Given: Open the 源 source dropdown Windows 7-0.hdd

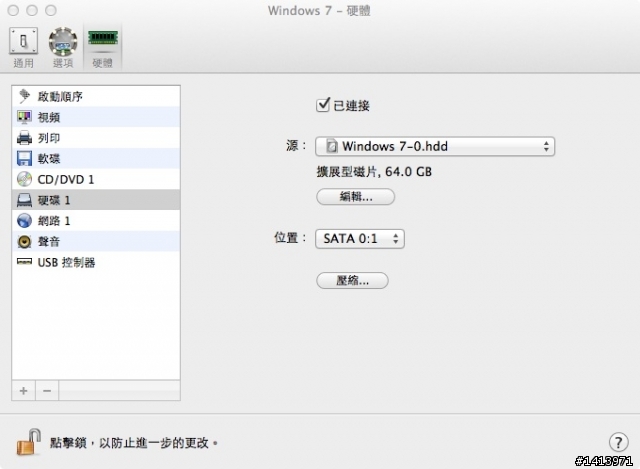Looking at the screenshot, I should click(435, 146).
